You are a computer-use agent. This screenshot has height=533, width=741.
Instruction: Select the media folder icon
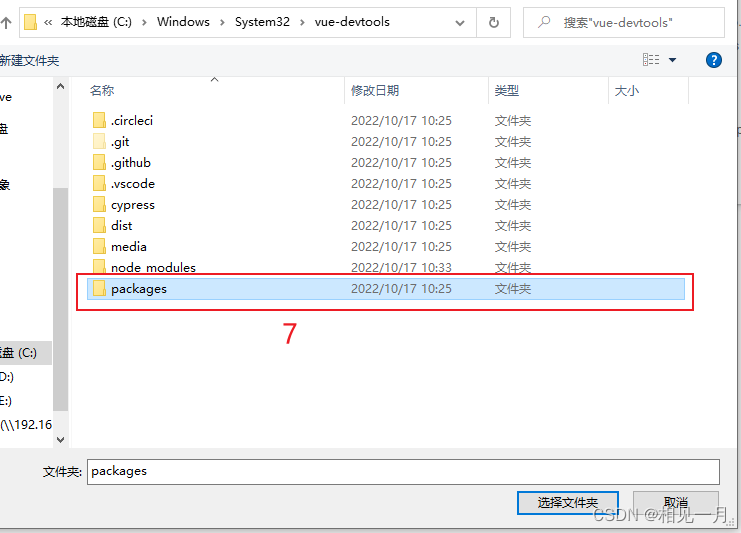pyautogui.click(x=99, y=246)
